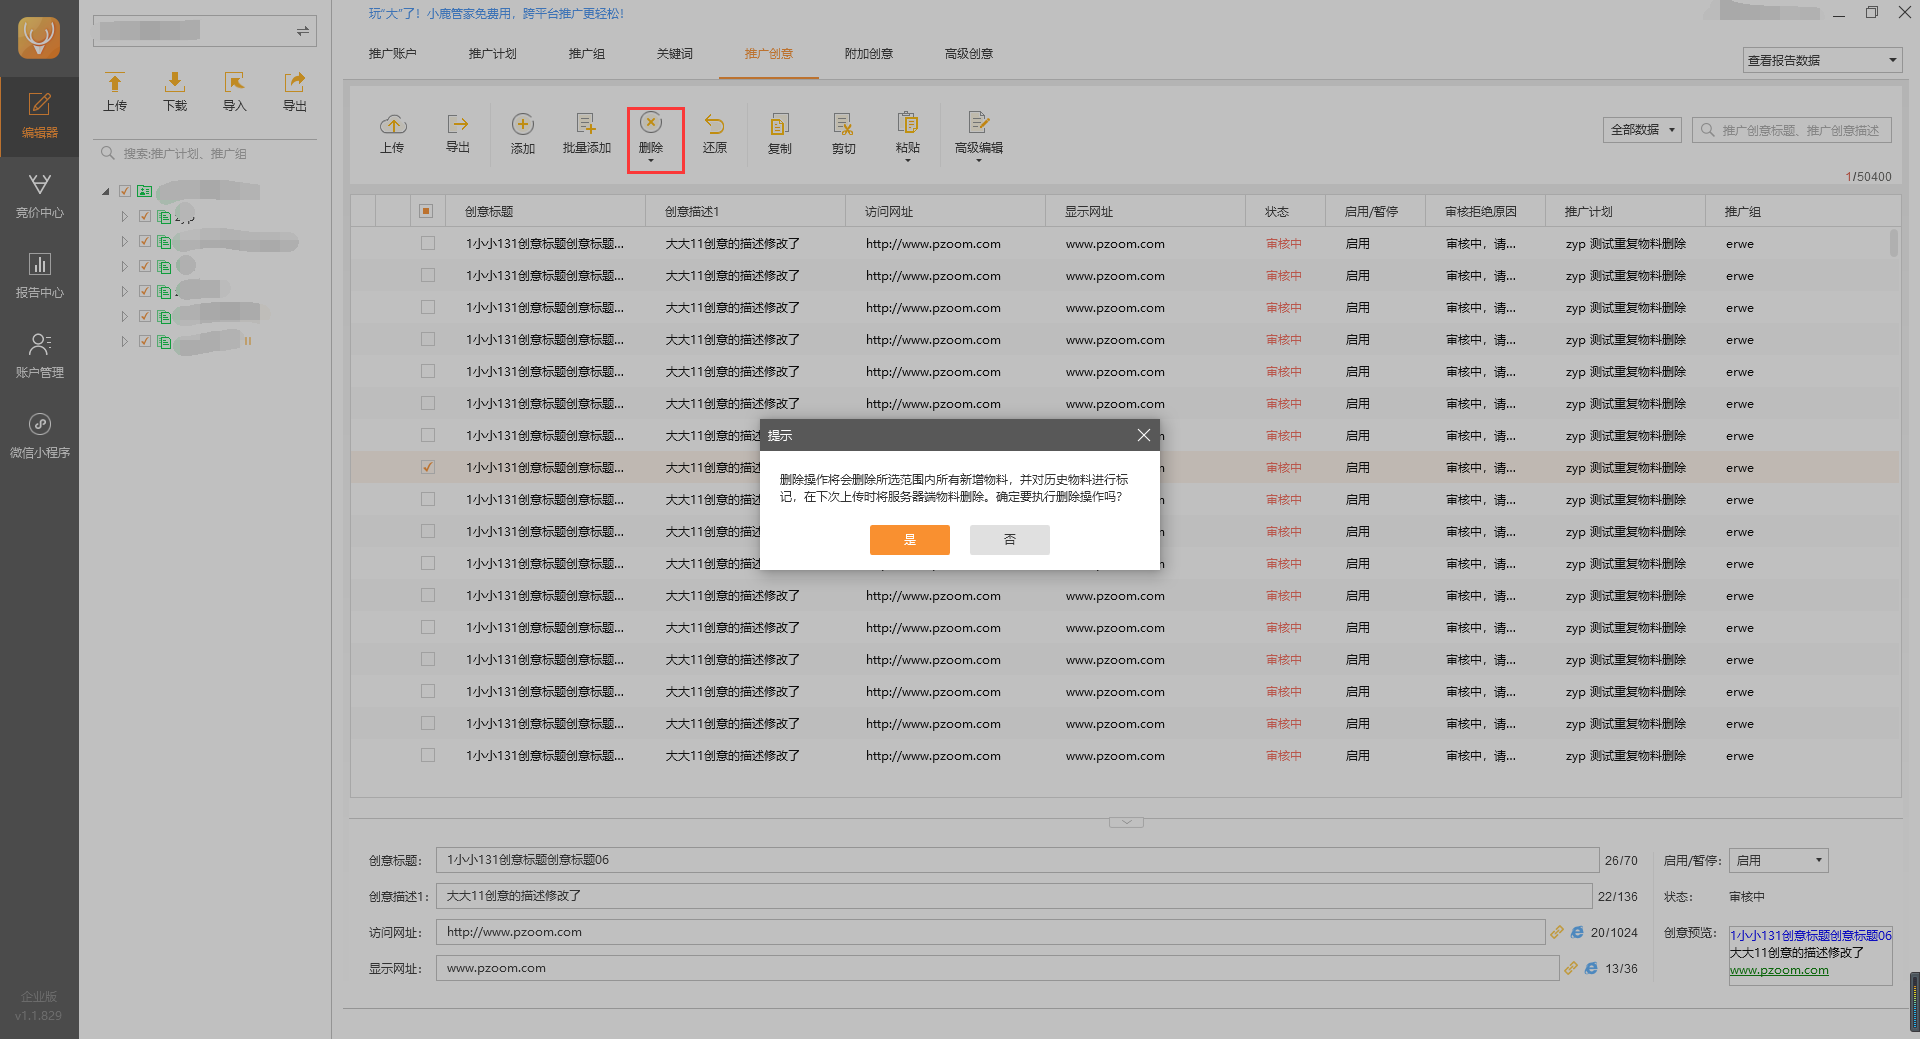Uncheck the highlighted selected row checkbox
This screenshot has width=1920, height=1039.
[428, 467]
